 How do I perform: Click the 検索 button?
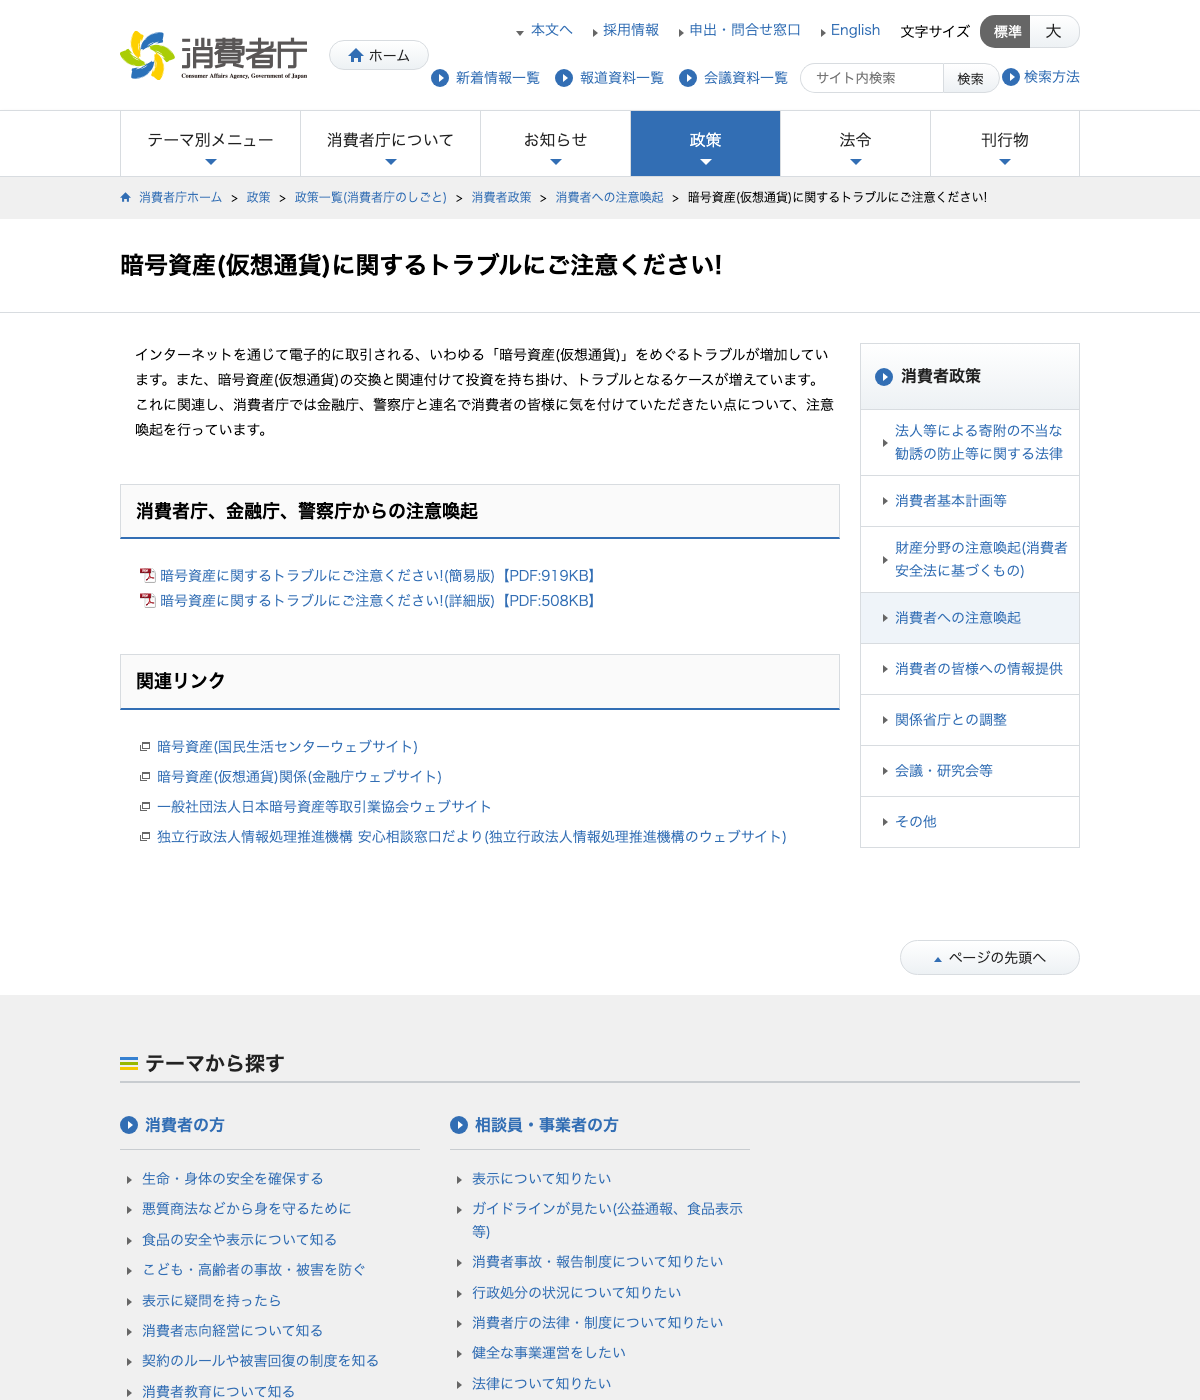(970, 78)
